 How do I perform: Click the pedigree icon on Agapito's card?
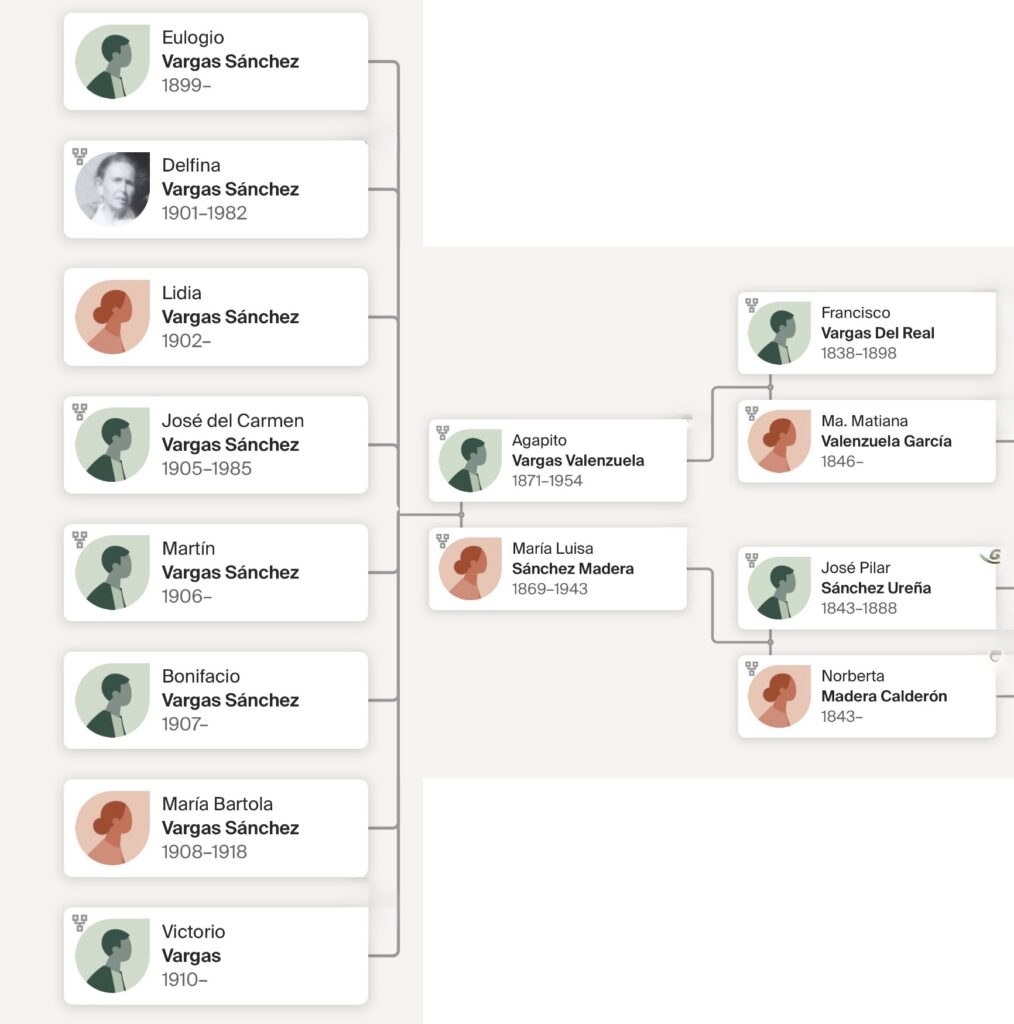(x=443, y=433)
